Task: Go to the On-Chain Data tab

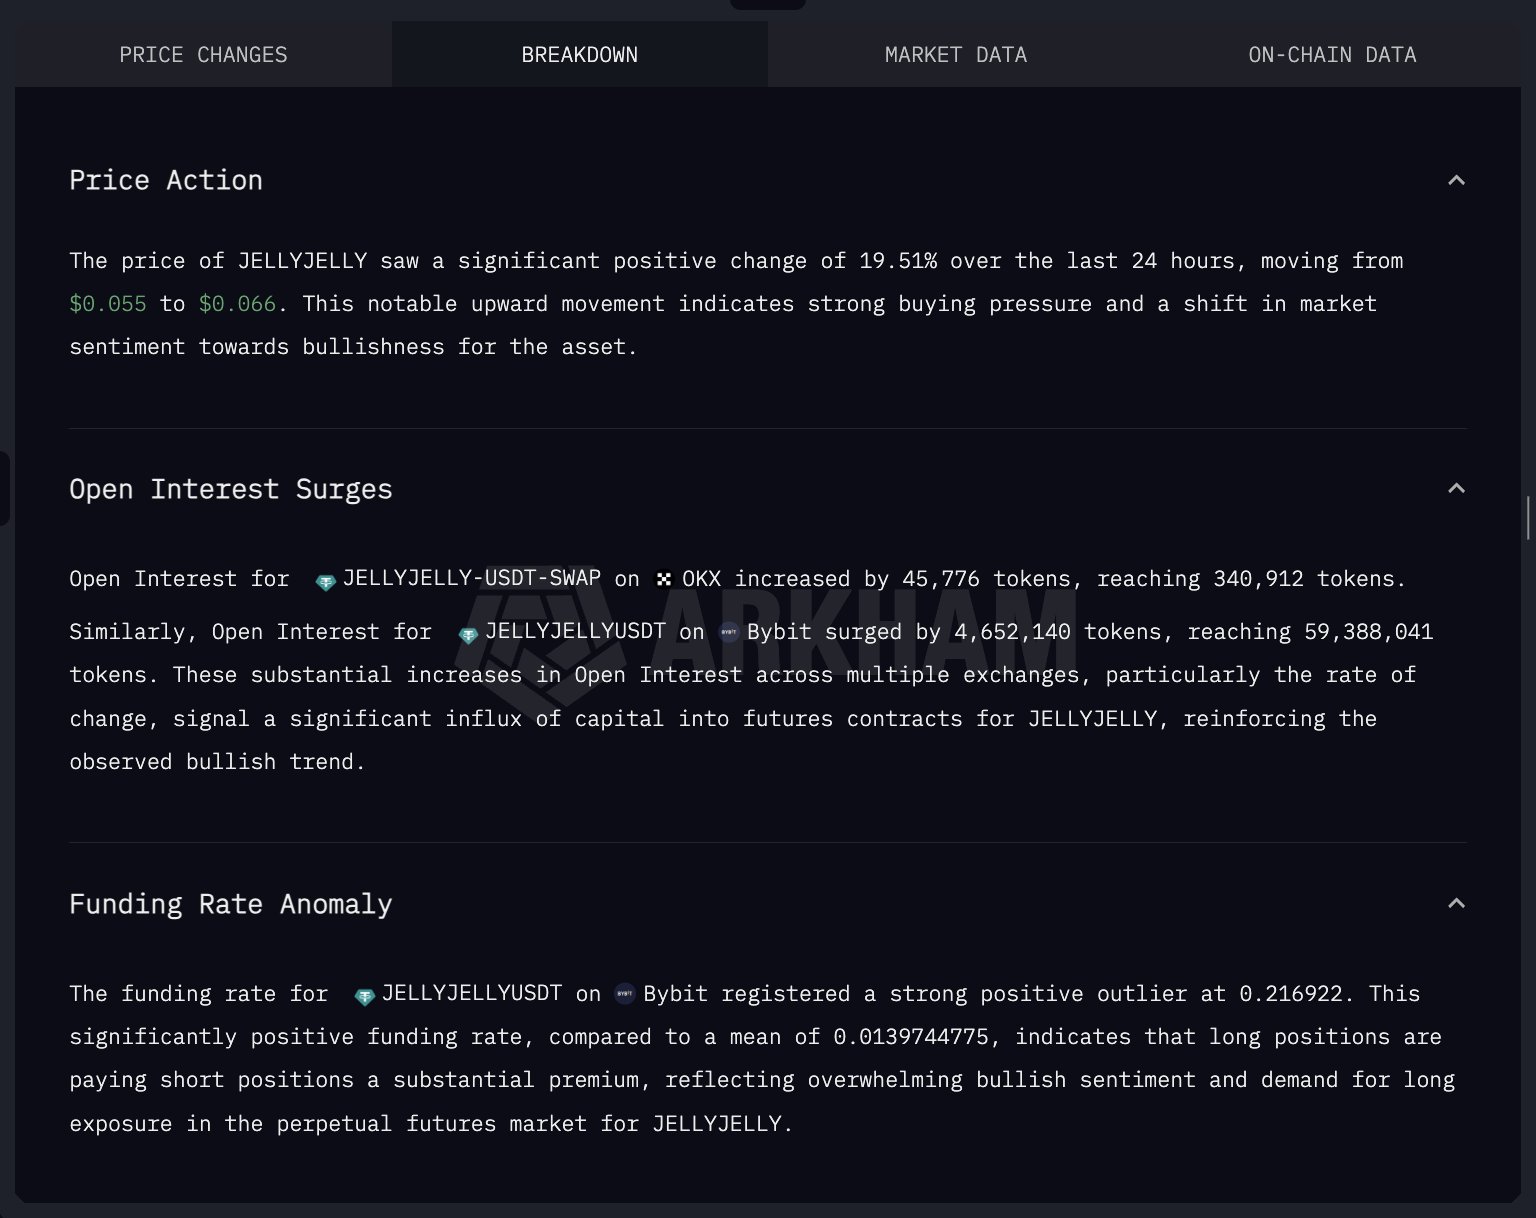Action: (1331, 55)
